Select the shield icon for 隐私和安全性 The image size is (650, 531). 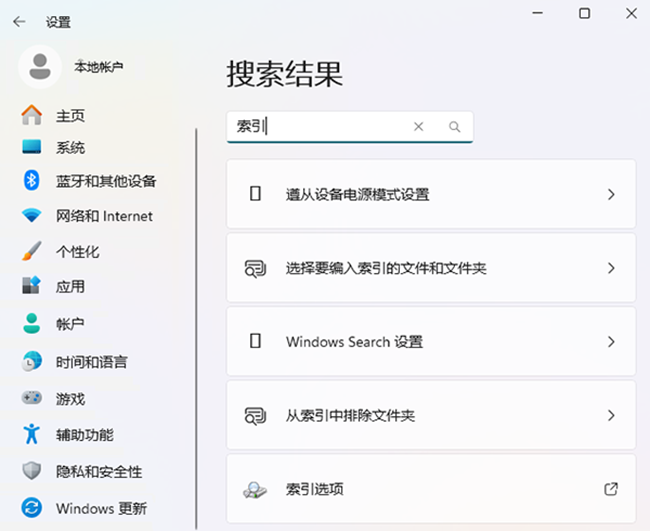pyautogui.click(x=32, y=471)
